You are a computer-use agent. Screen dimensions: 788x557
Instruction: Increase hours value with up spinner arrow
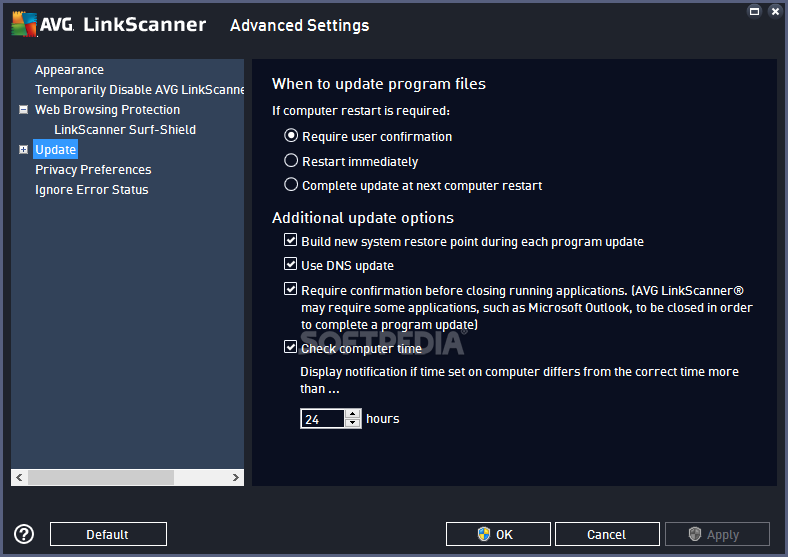(x=353, y=414)
